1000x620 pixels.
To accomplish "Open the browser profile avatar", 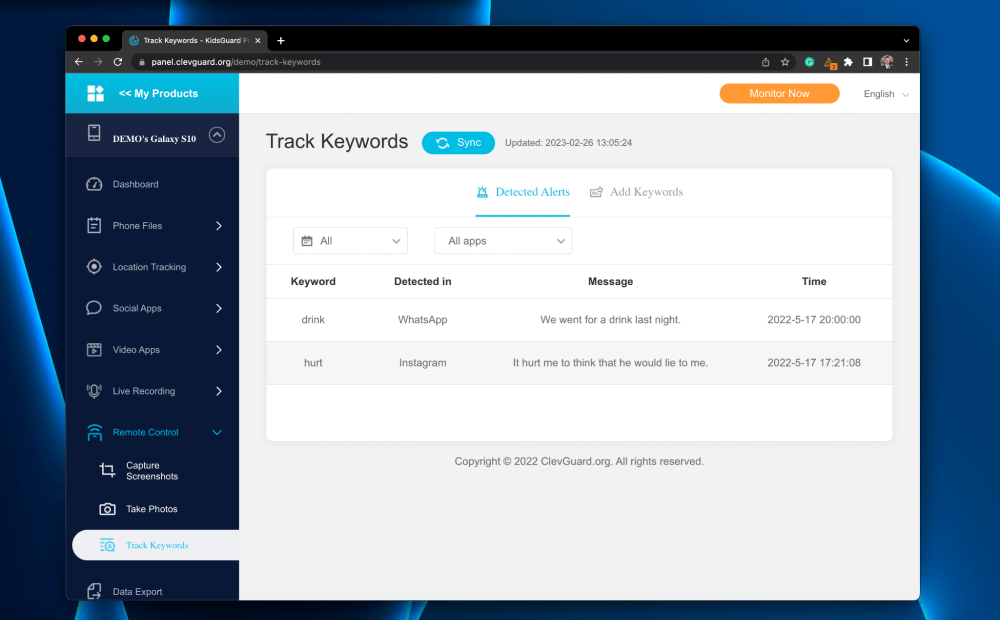I will (887, 62).
